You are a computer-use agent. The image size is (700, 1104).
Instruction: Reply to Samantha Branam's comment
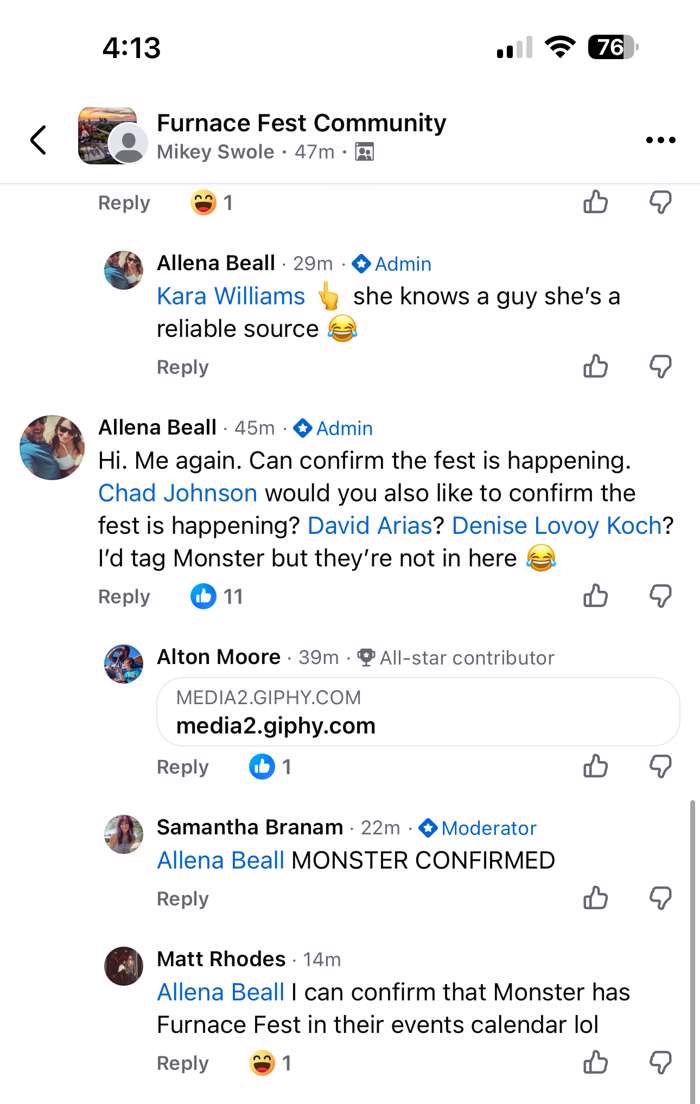click(x=182, y=899)
